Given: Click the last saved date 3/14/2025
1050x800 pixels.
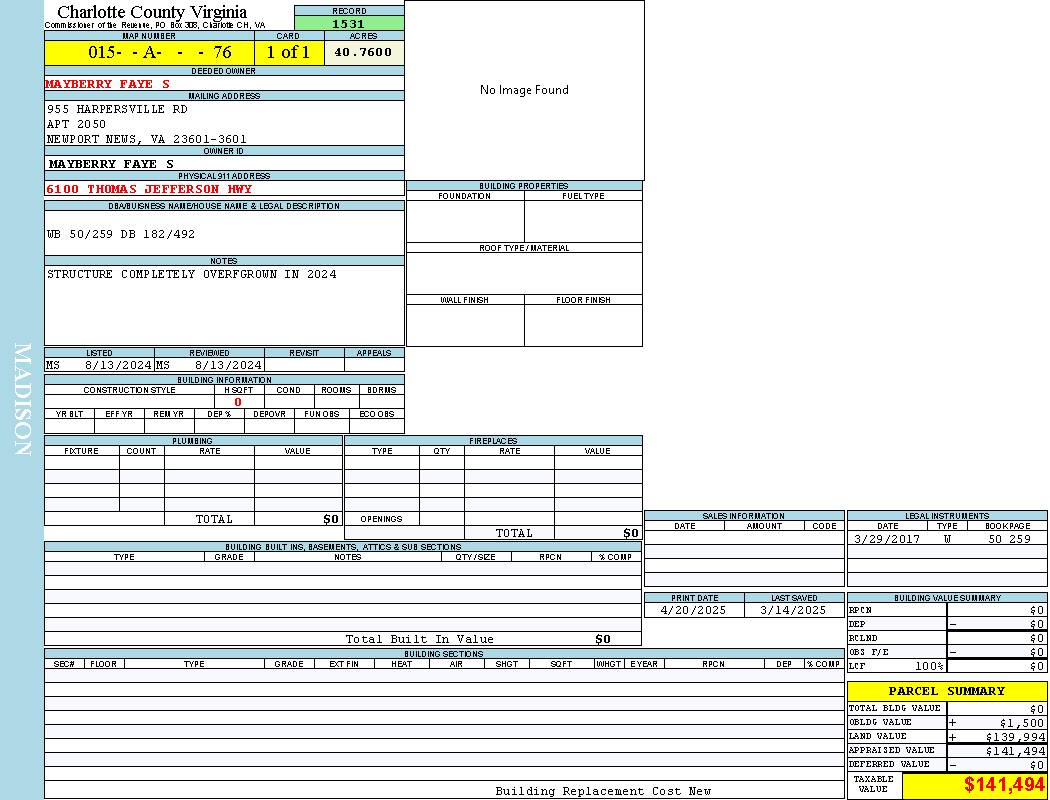Looking at the screenshot, I should (x=793, y=610).
